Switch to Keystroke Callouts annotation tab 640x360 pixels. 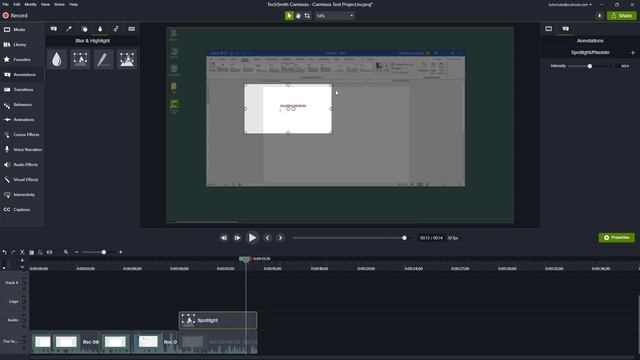(131, 29)
